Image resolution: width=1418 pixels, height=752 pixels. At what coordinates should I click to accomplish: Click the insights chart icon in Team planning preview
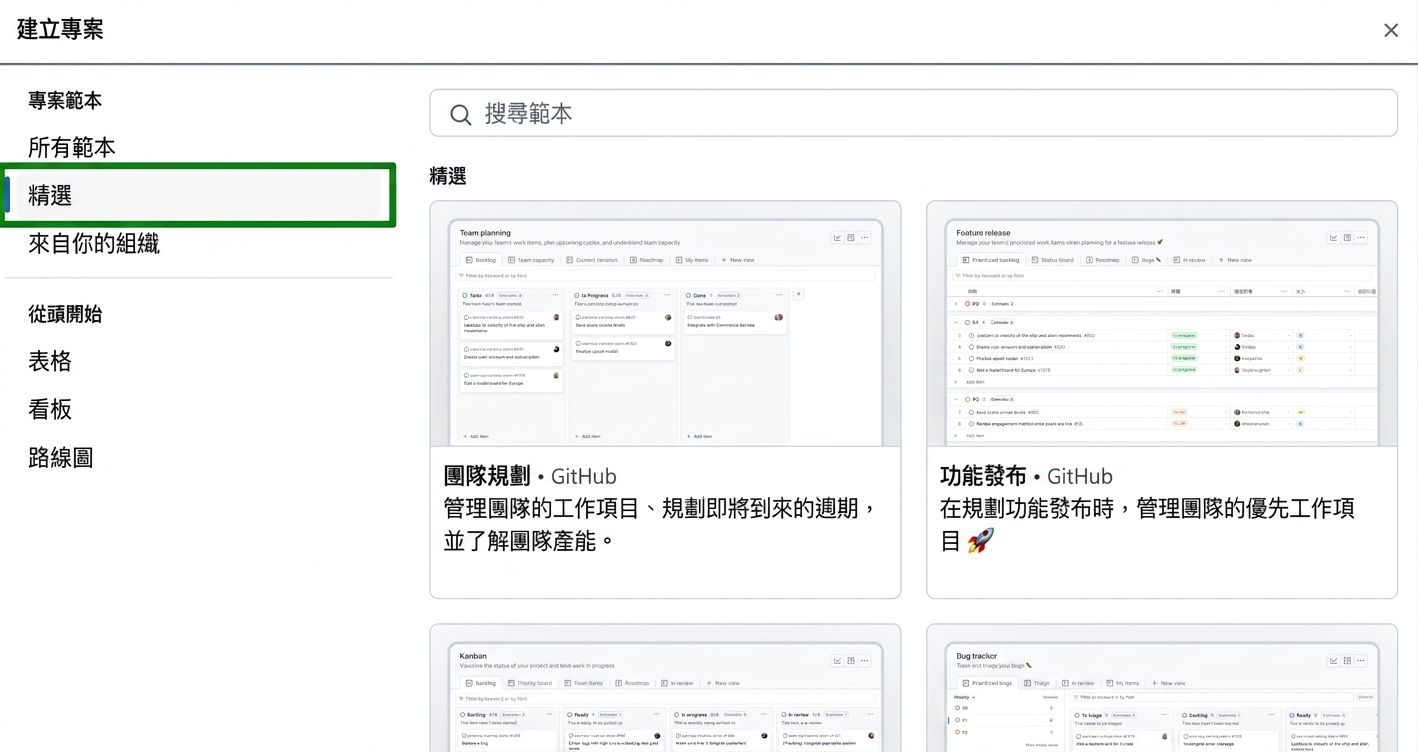click(x=837, y=238)
